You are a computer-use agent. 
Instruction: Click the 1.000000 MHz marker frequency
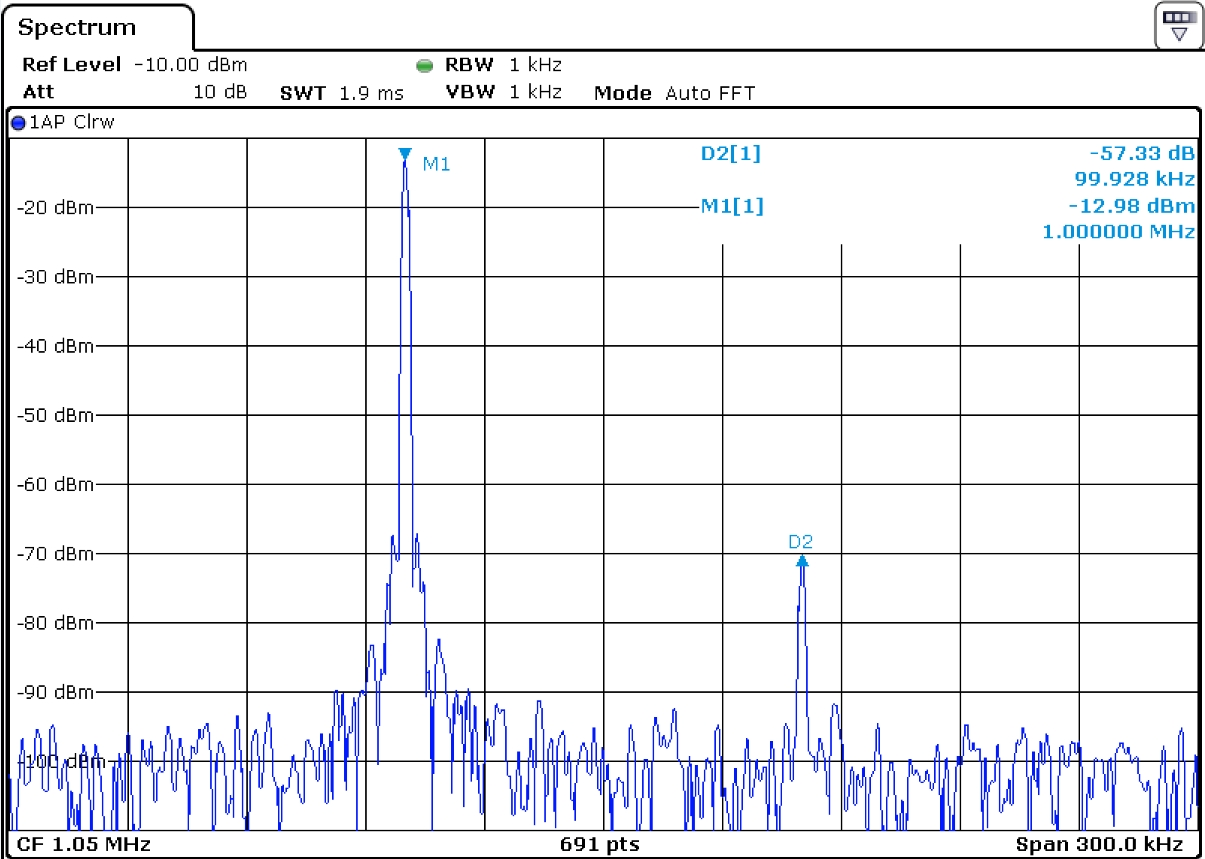coord(1119,232)
